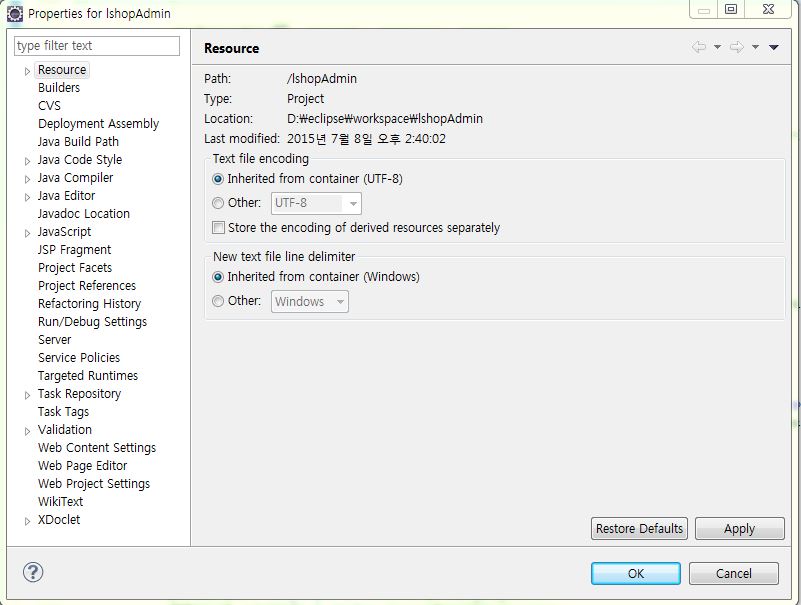Expand the Java Code Style tree node
Screen dimensions: 801x605
pyautogui.click(x=28, y=160)
